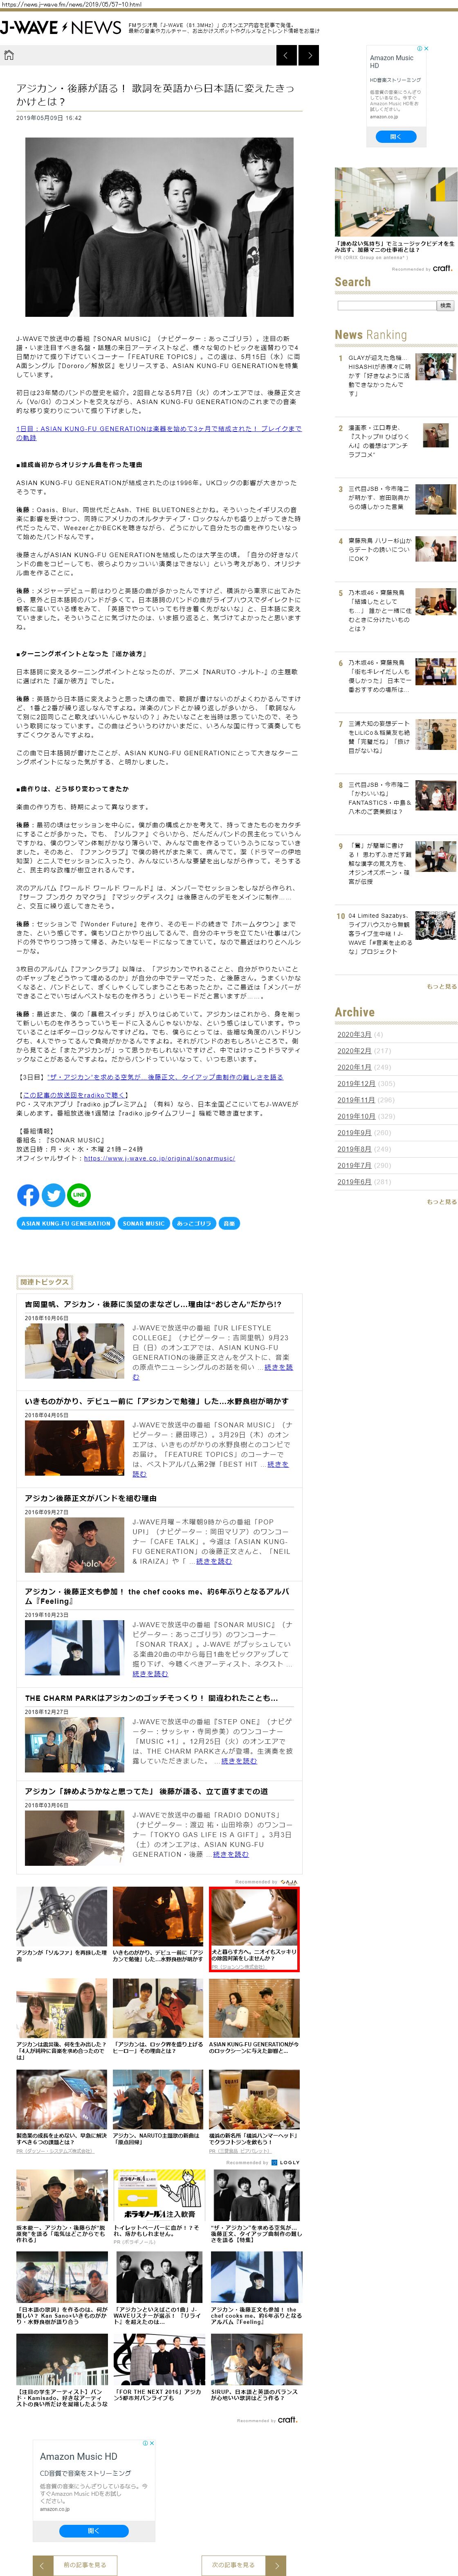Open the 2019年12月 archive
Image resolution: width=458 pixels, height=2576 pixels.
click(356, 1083)
